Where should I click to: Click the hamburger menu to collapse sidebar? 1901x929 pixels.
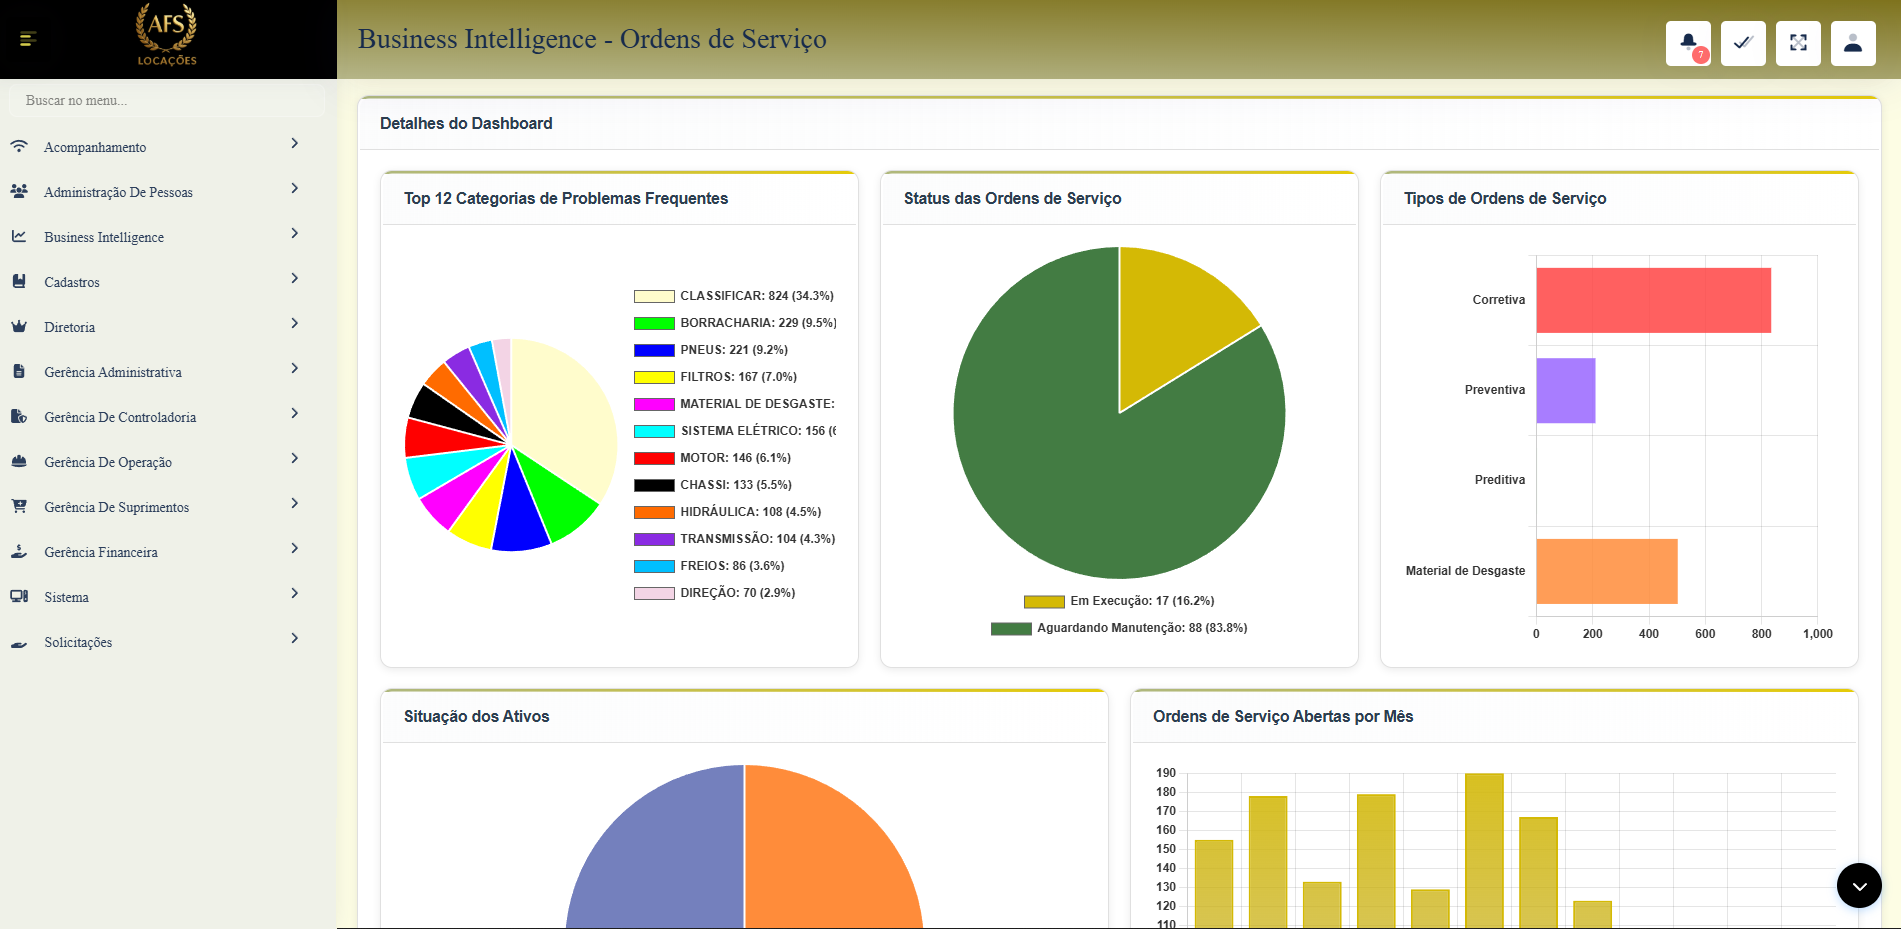(29, 39)
